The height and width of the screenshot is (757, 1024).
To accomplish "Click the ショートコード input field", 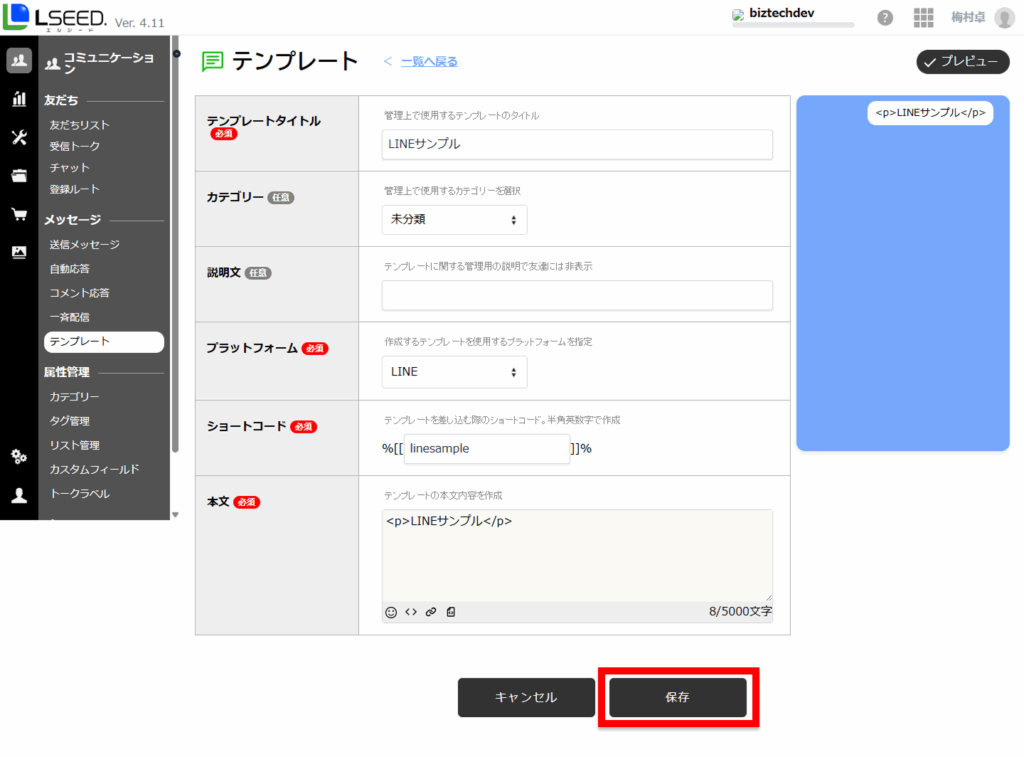I will (x=487, y=449).
